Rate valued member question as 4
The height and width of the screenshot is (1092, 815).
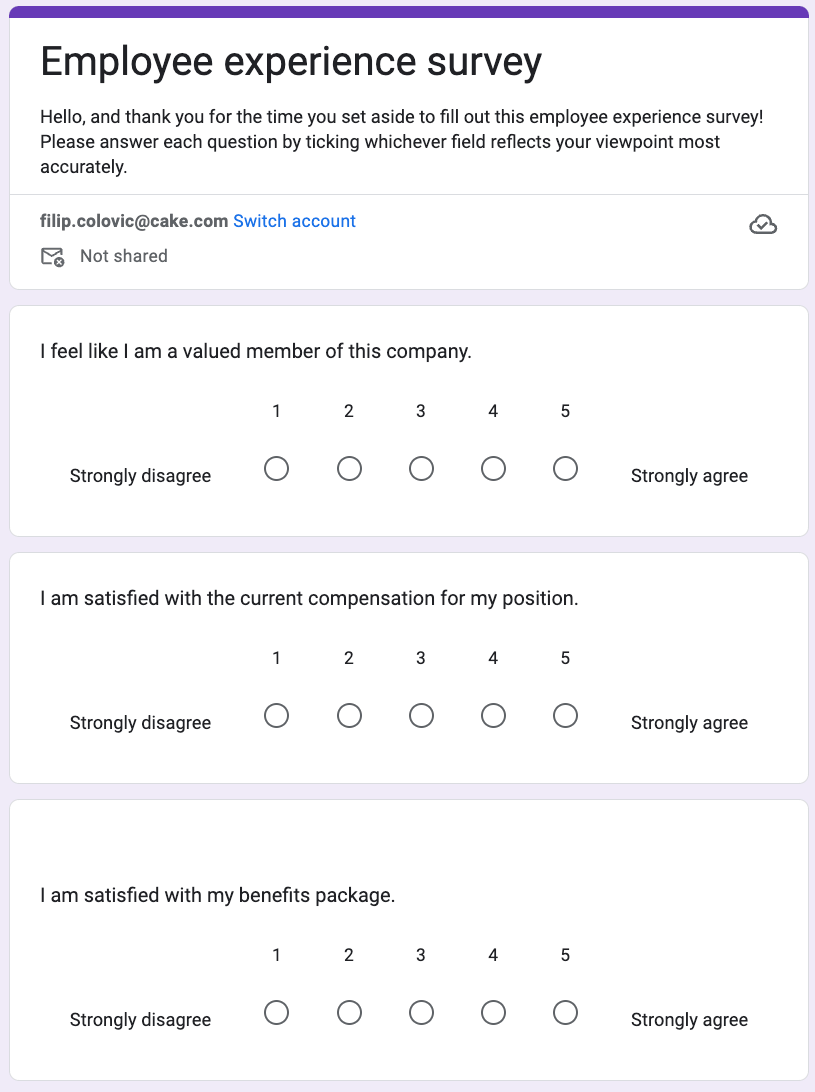pos(493,468)
